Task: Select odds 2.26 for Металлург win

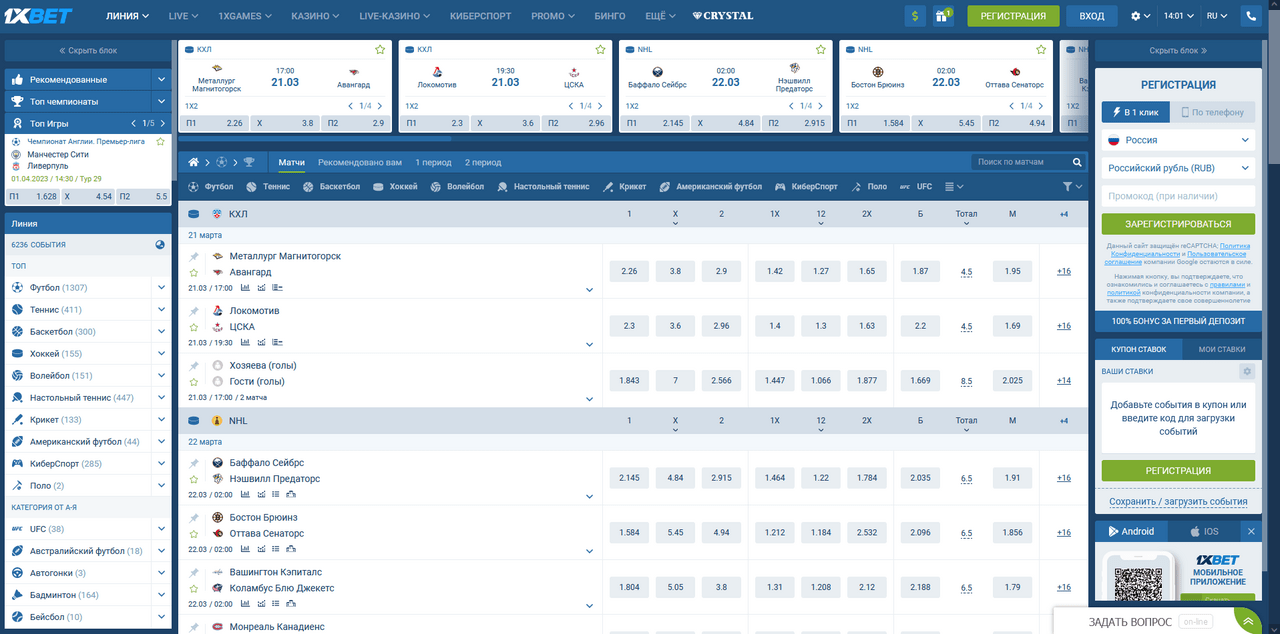Action: pos(629,271)
